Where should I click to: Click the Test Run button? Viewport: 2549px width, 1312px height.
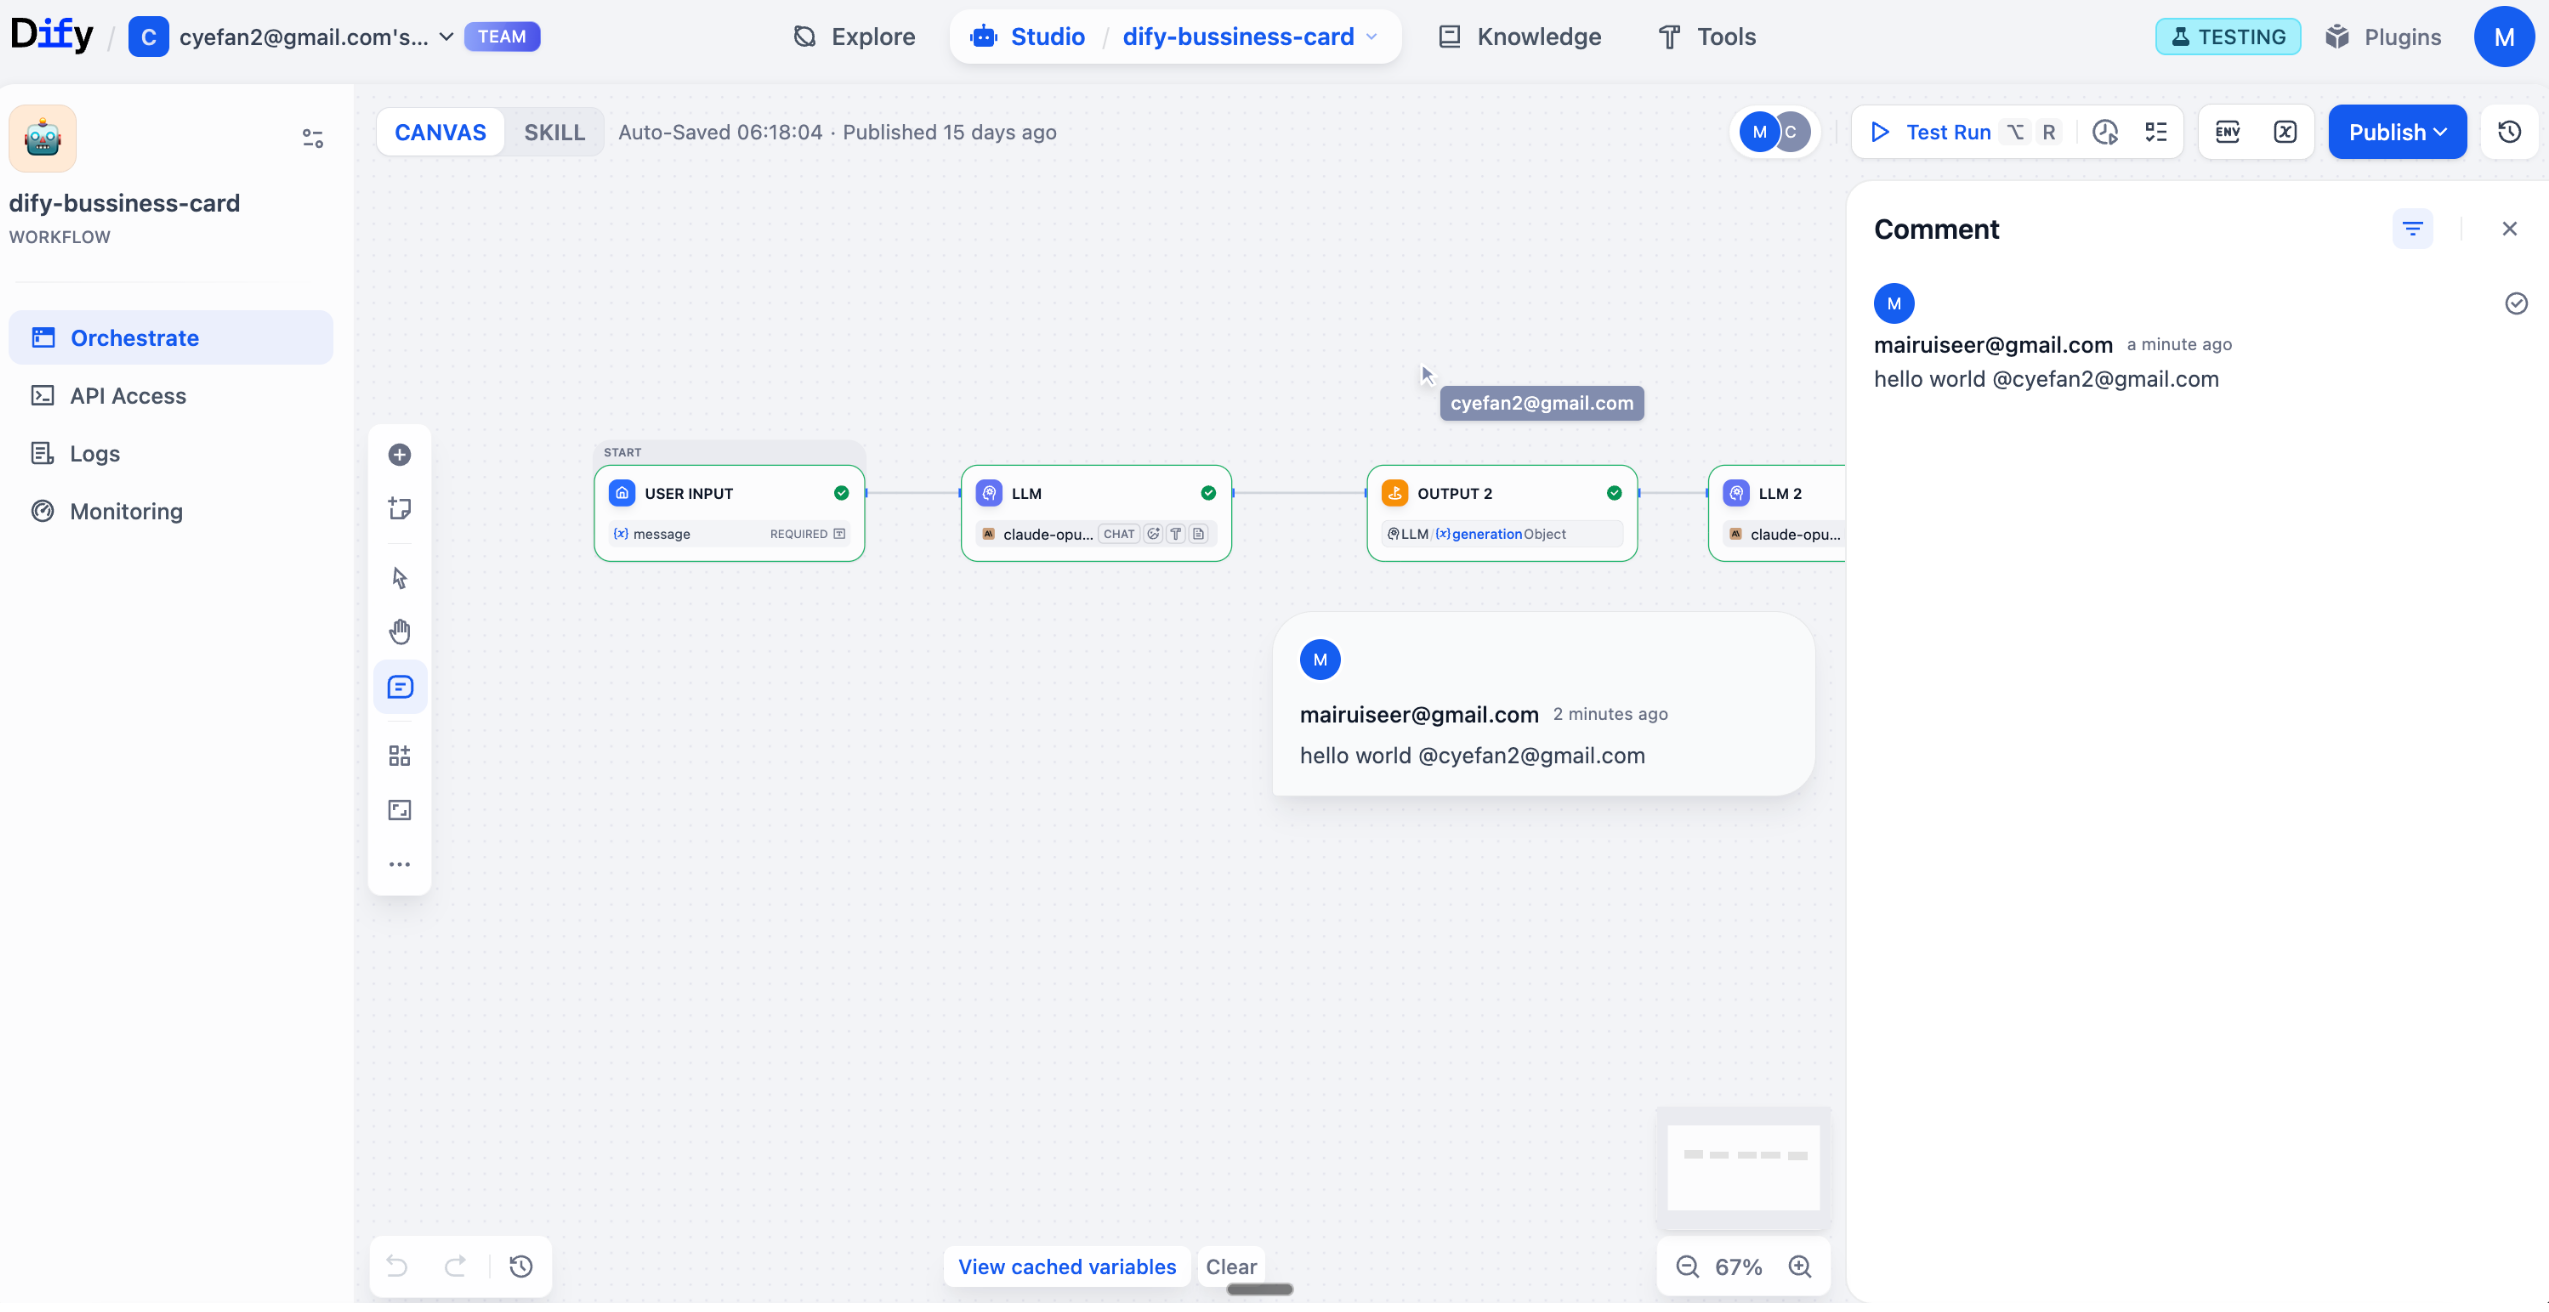(1931, 132)
